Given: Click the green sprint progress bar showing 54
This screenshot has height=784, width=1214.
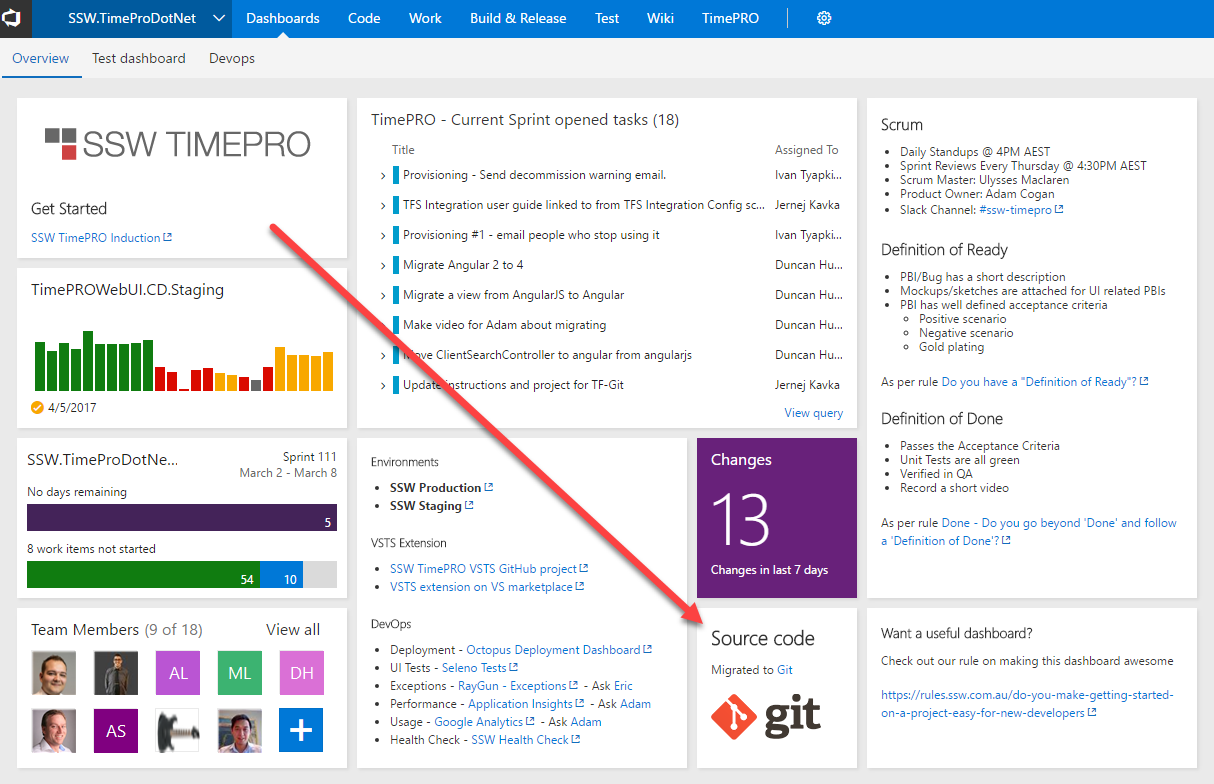Looking at the screenshot, I should [143, 574].
